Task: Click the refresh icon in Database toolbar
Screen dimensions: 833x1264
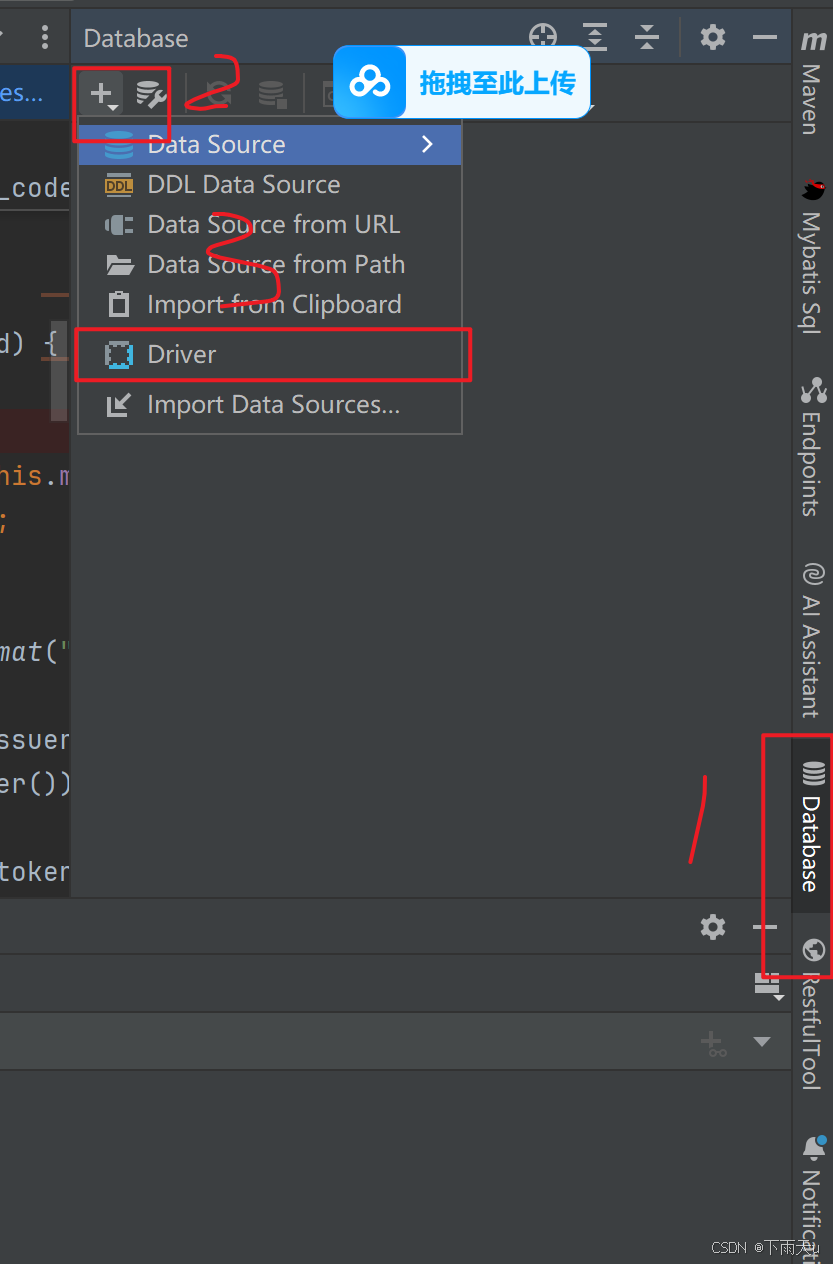Action: 219,95
